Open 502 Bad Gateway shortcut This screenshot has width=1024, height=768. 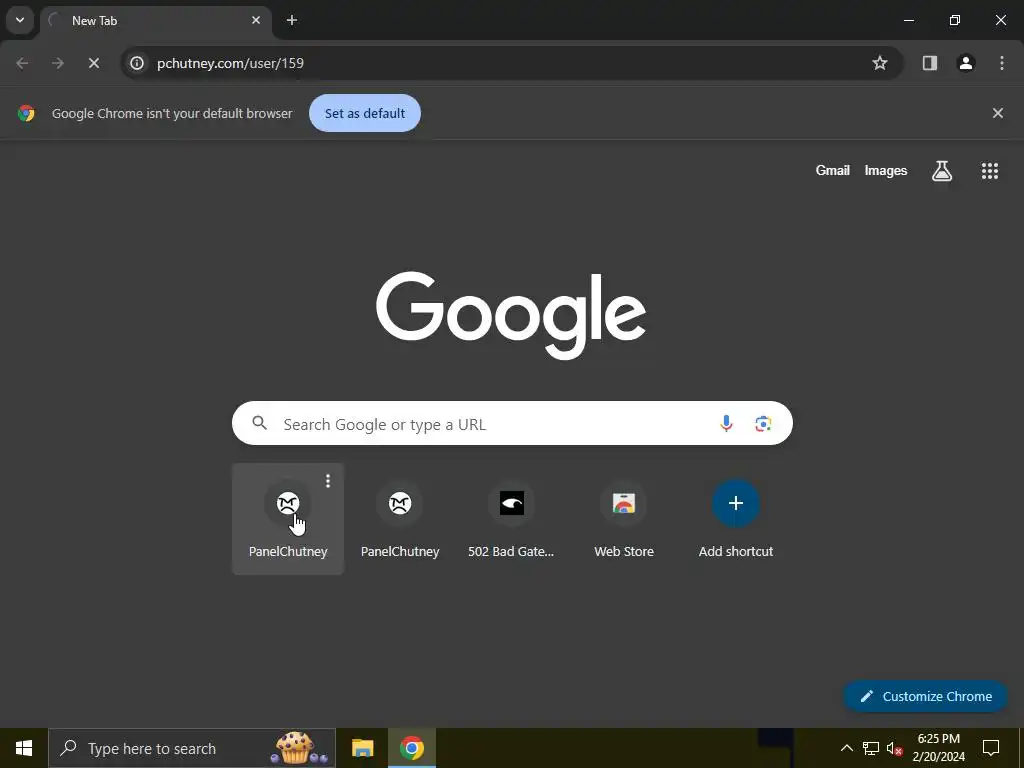click(x=512, y=519)
